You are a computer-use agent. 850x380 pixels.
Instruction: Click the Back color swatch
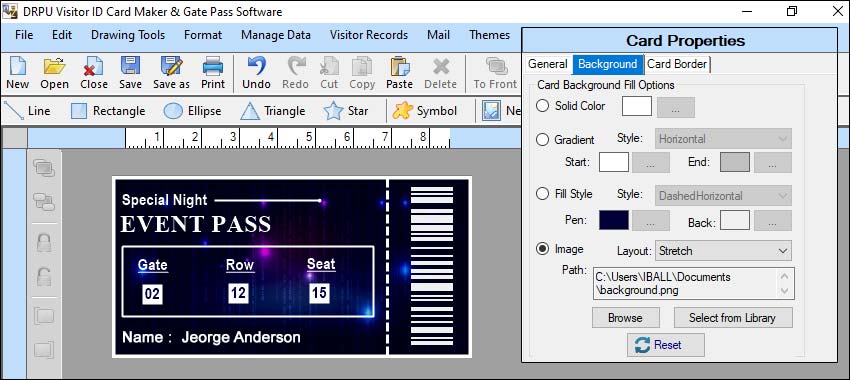[735, 221]
